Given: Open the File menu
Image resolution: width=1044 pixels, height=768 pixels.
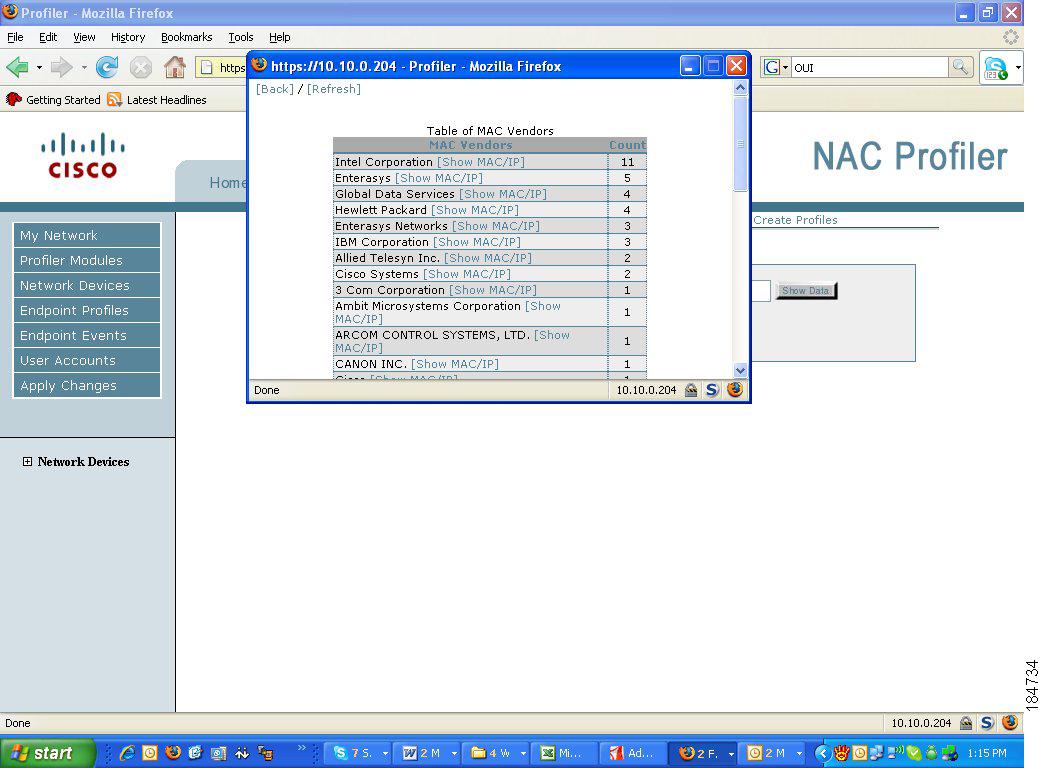Looking at the screenshot, I should pos(15,37).
